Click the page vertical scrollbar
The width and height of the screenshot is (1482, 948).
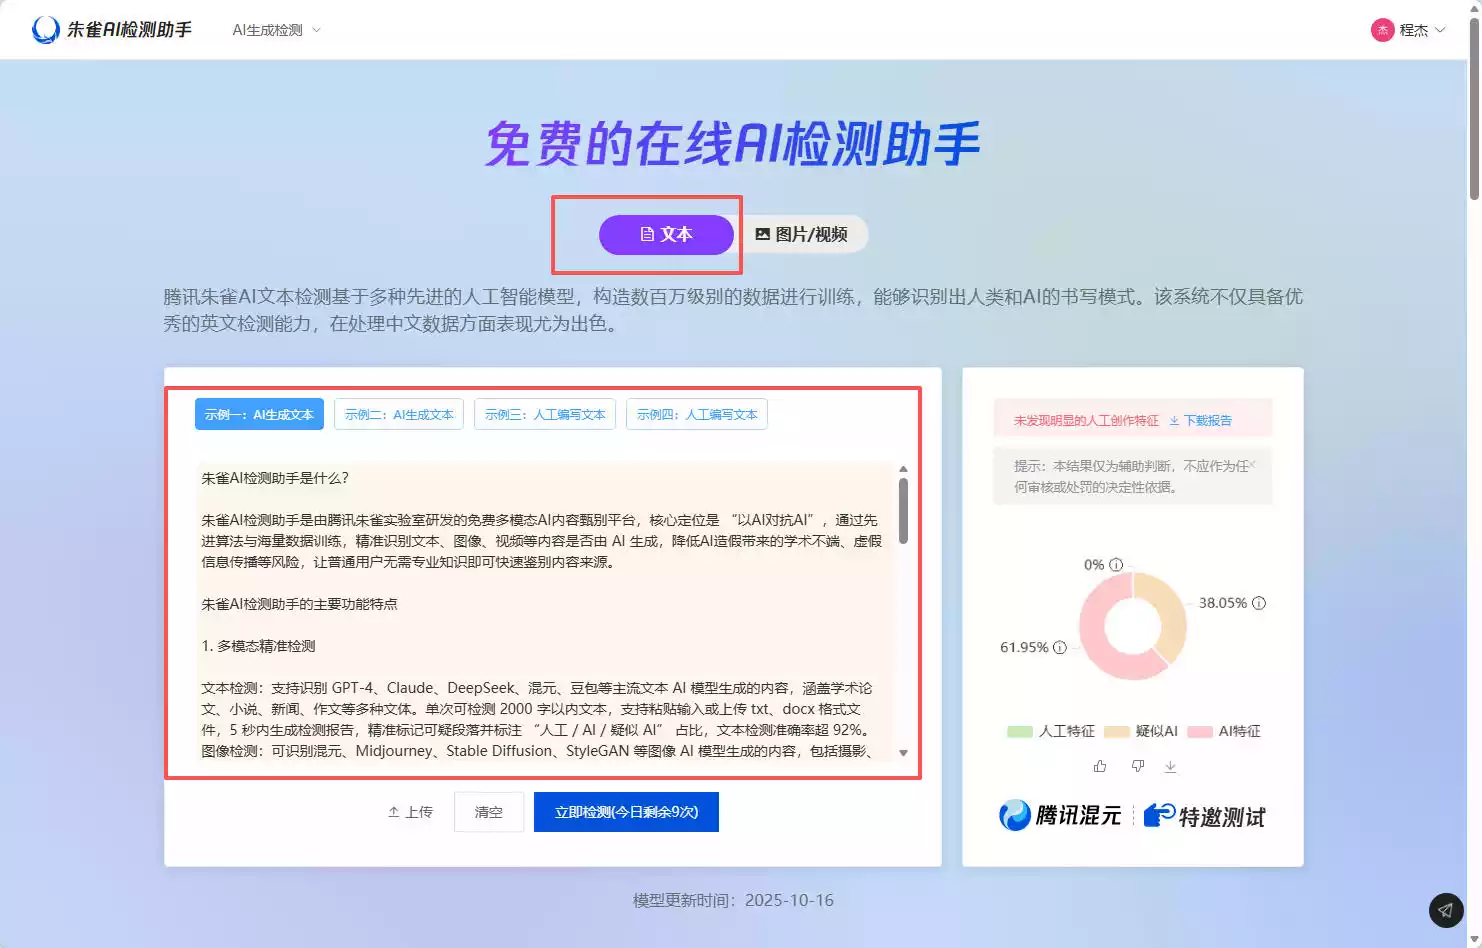pos(1474,110)
